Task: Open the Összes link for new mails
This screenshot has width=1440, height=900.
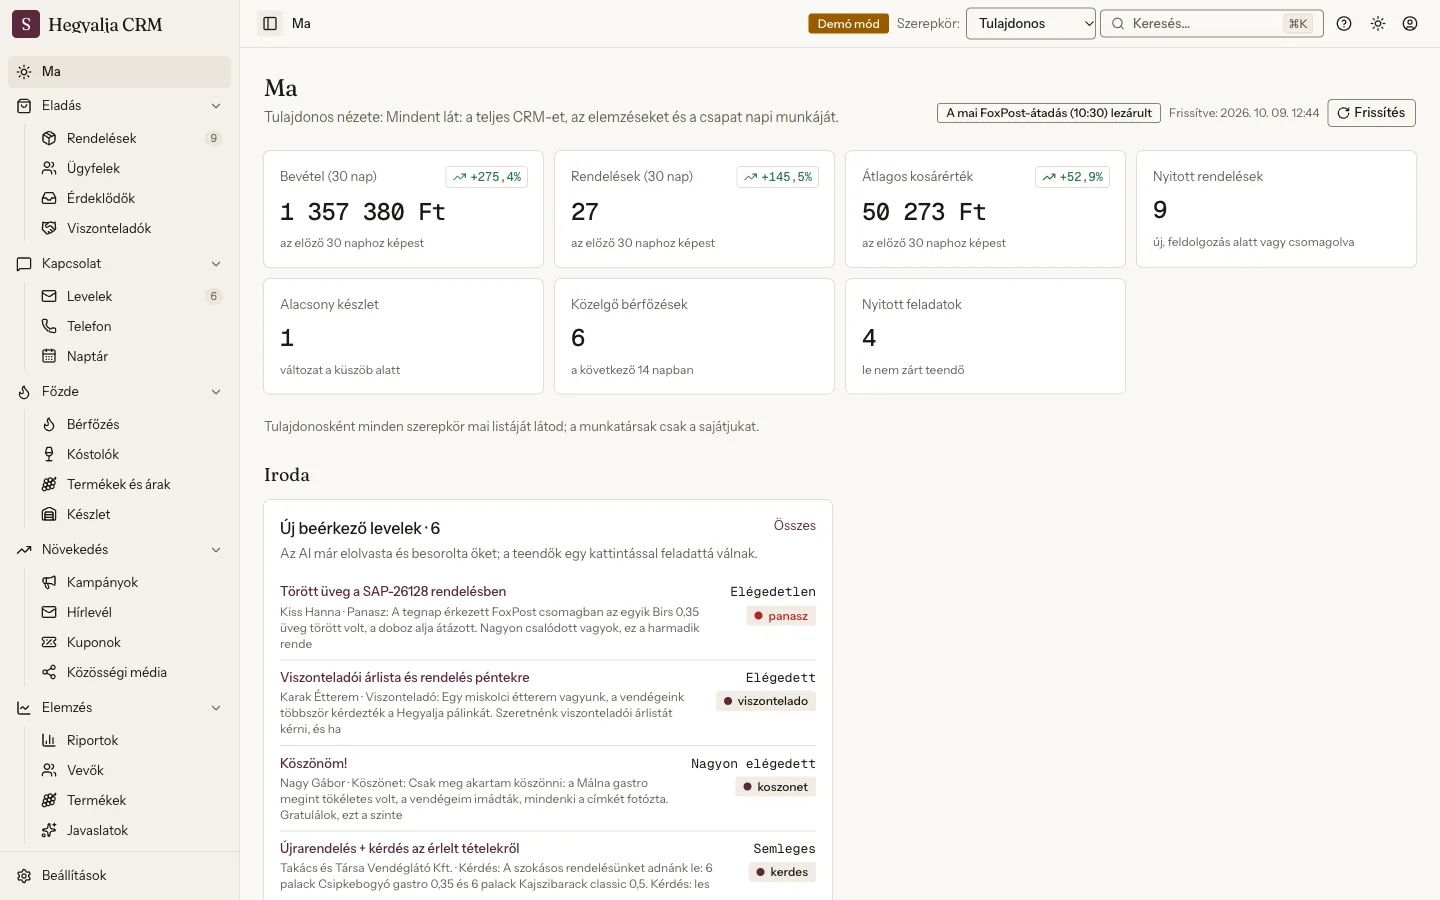Action: click(795, 525)
